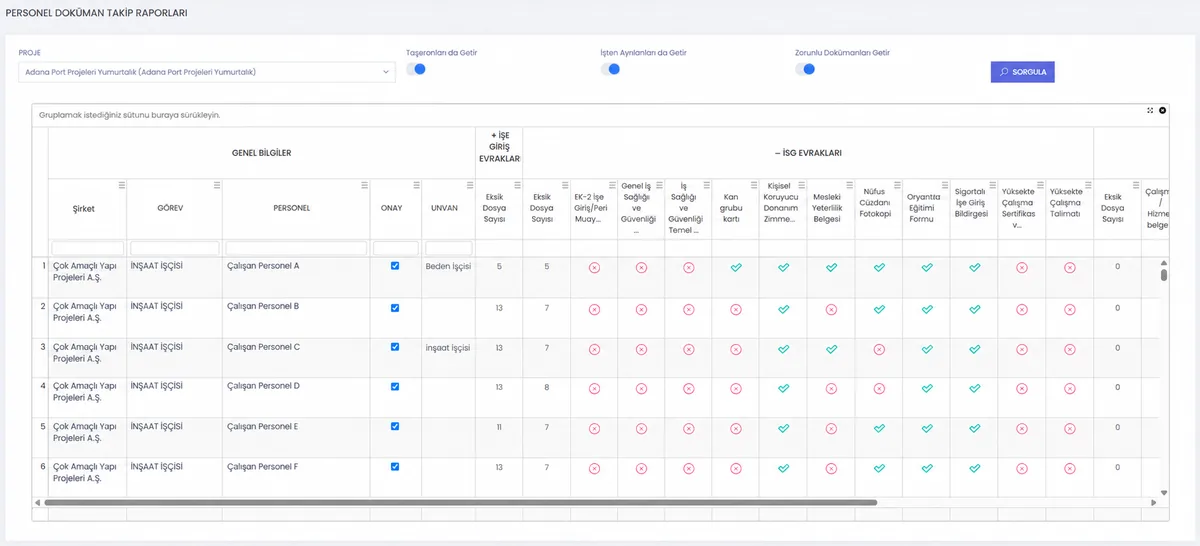Click horizontal scrollbar left arrow
The image size is (1200, 546).
[37, 502]
